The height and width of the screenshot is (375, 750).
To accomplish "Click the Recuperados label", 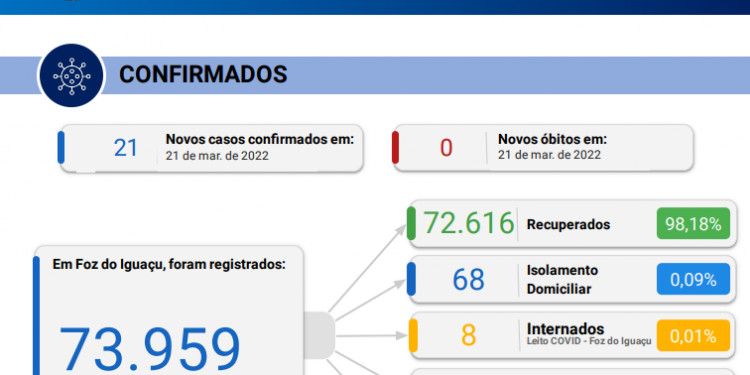I will pos(568,224).
